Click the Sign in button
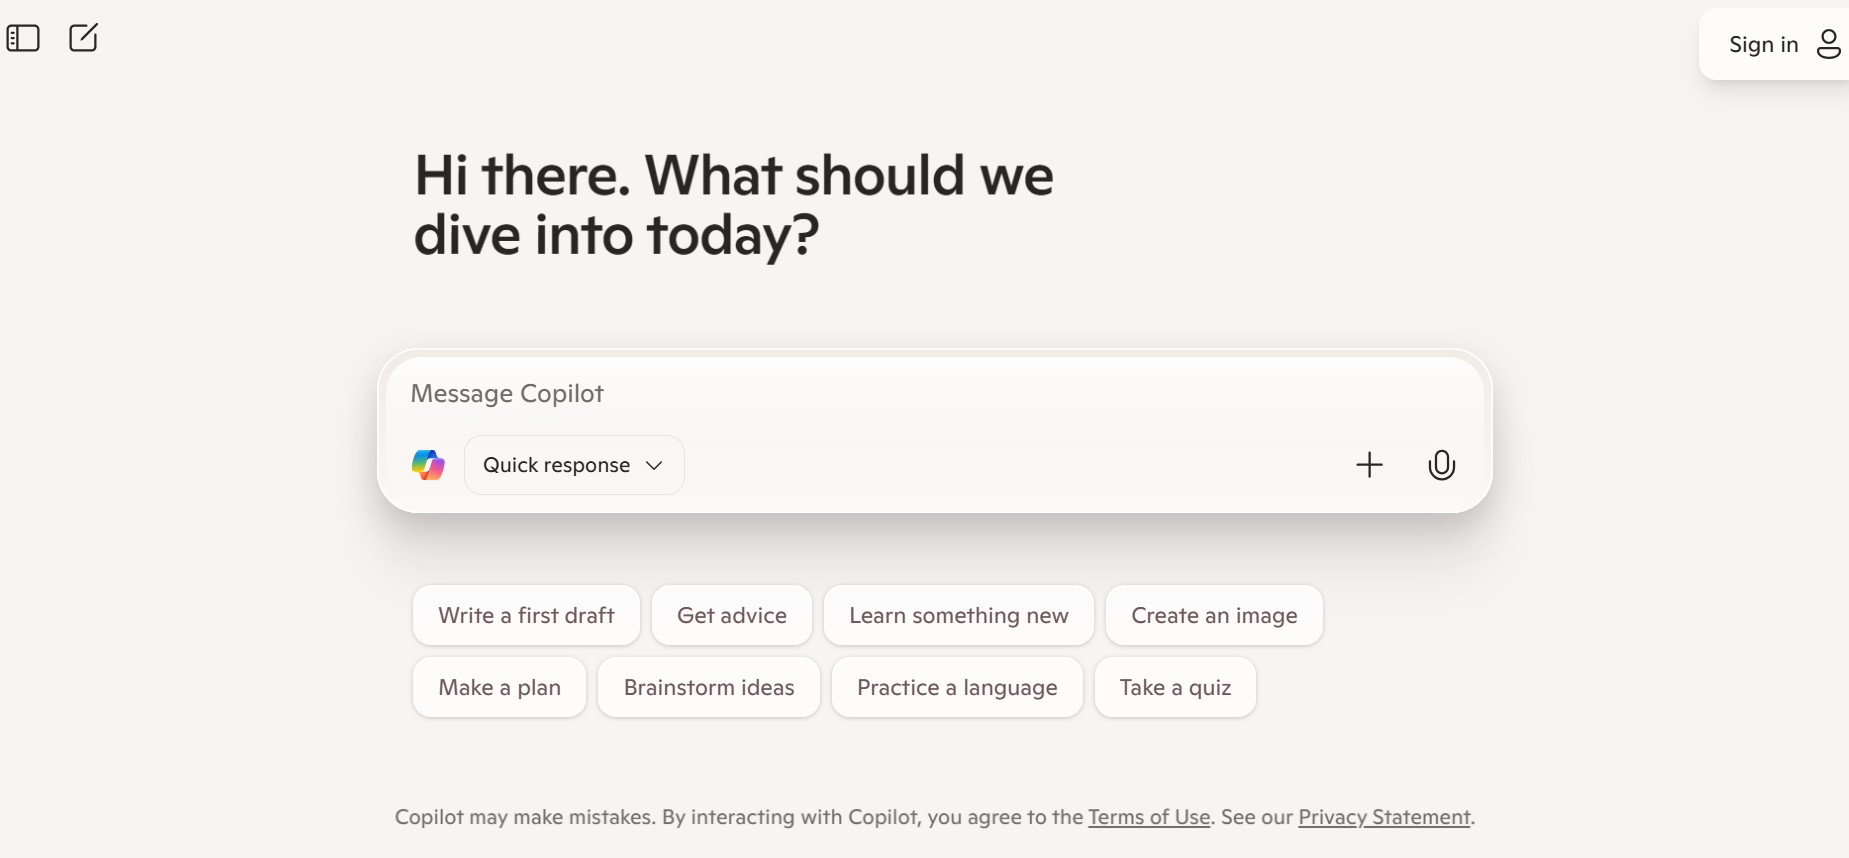This screenshot has height=858, width=1849. pyautogui.click(x=1763, y=44)
